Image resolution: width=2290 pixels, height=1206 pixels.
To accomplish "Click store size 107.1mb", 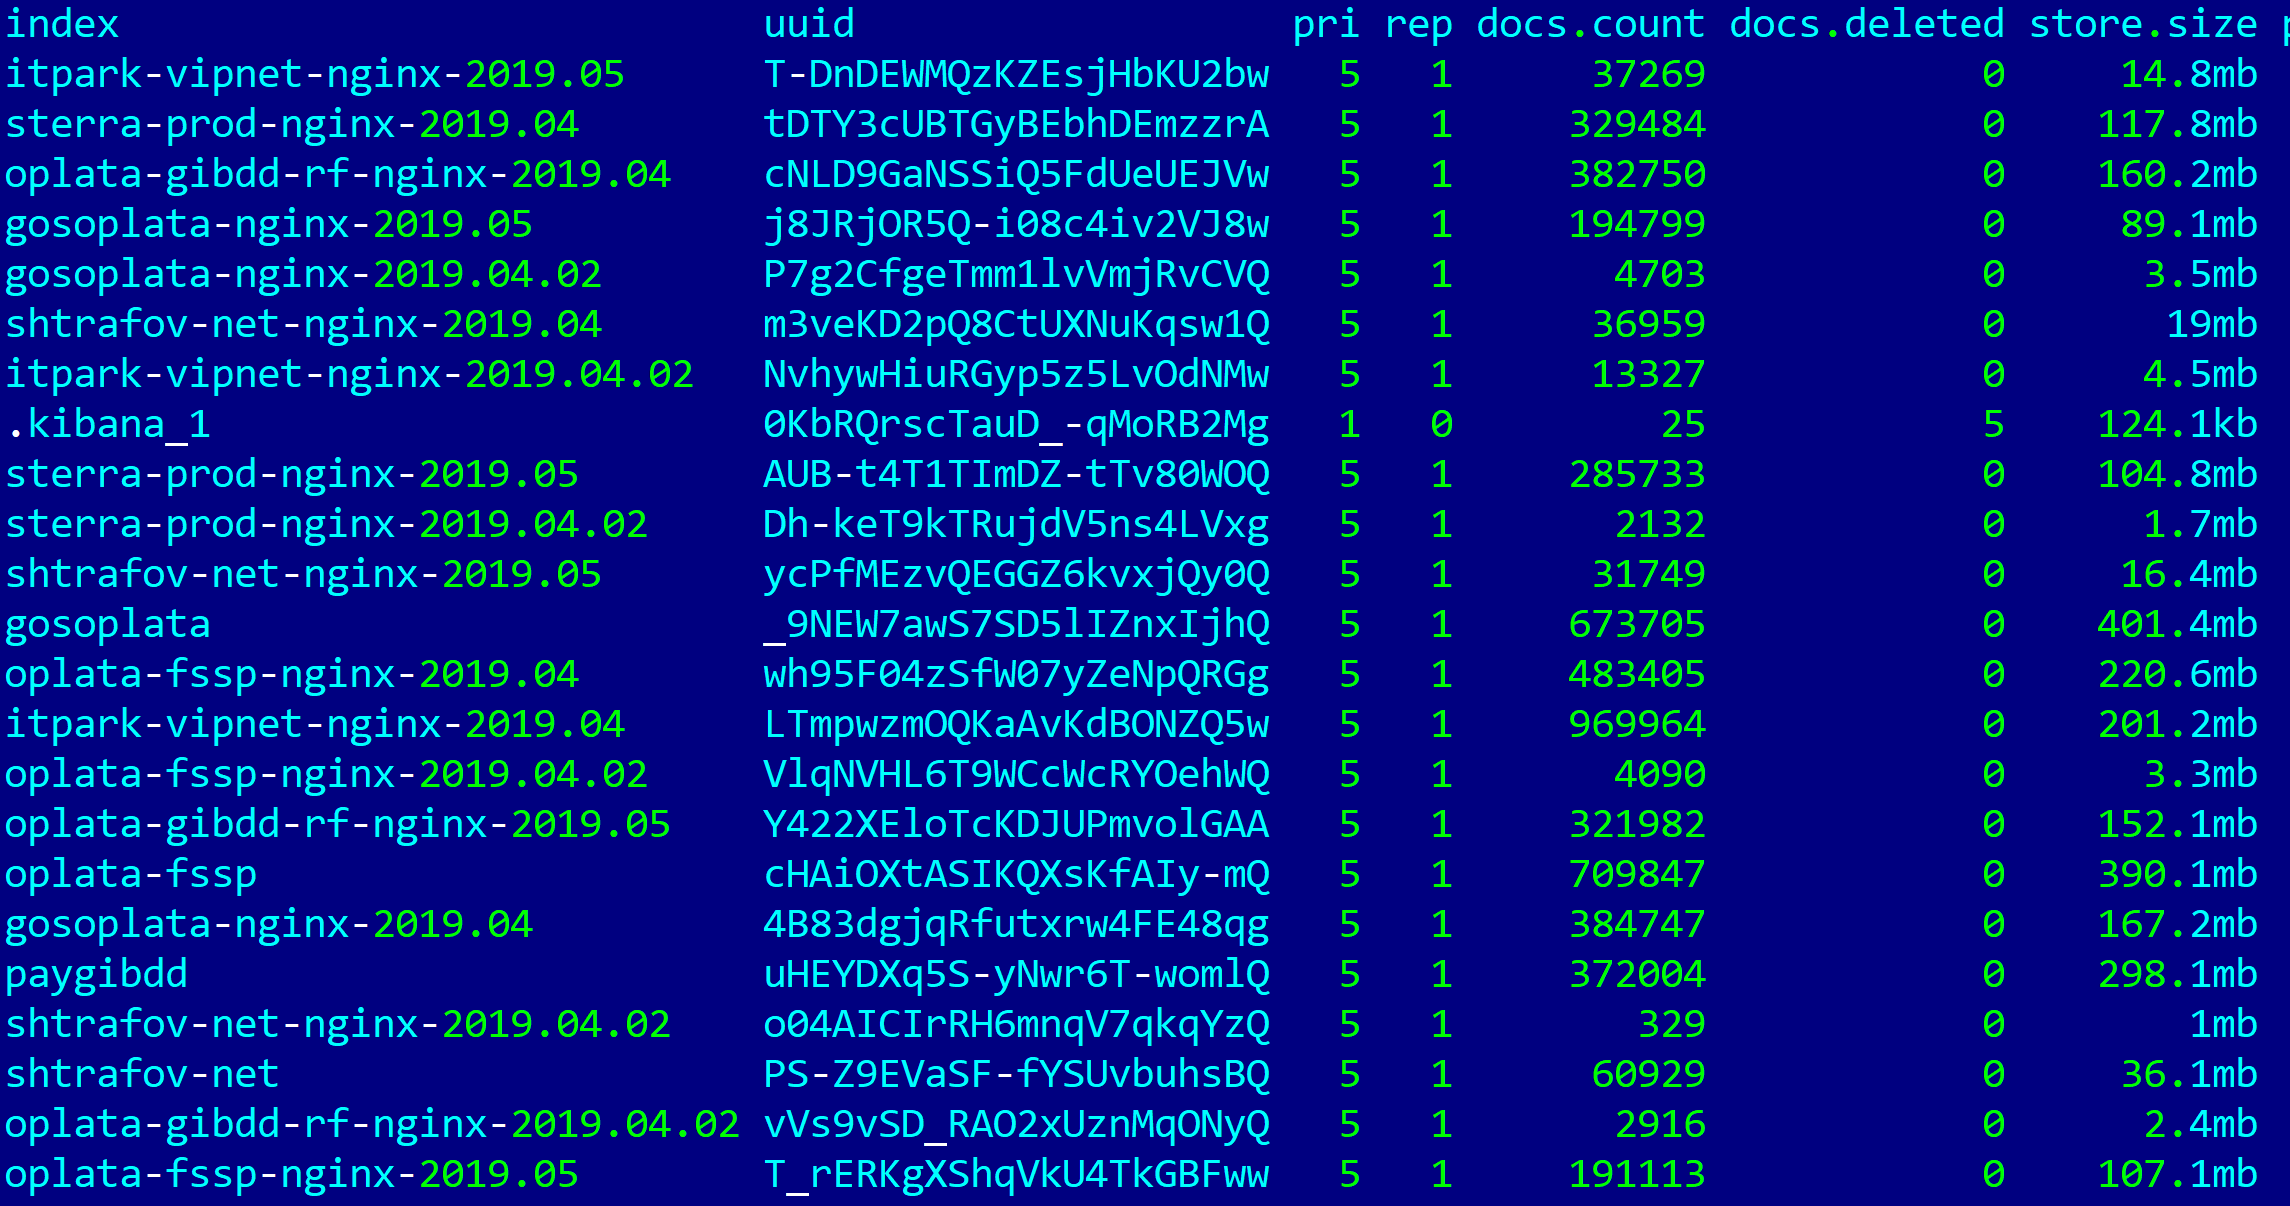I will [x=2177, y=1174].
